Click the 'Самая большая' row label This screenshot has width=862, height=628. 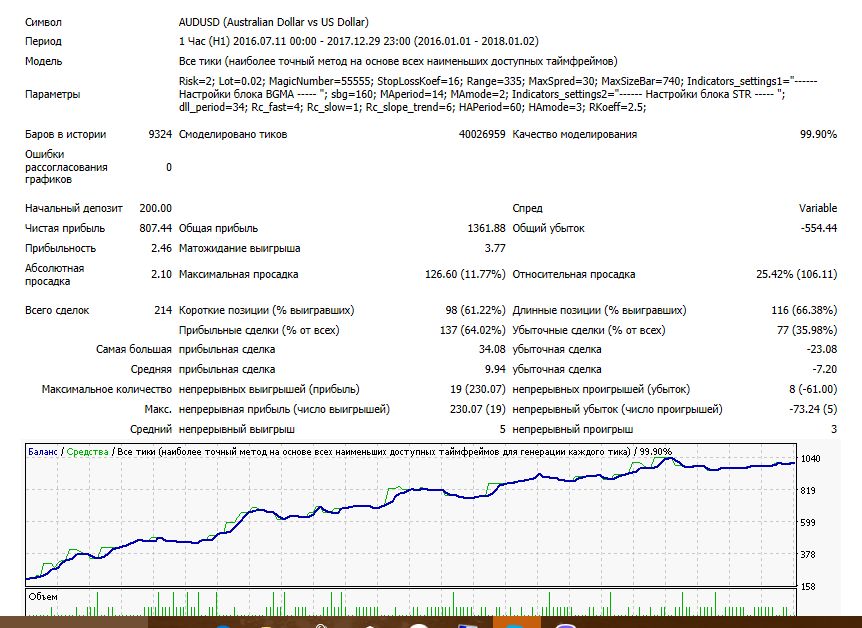134,350
